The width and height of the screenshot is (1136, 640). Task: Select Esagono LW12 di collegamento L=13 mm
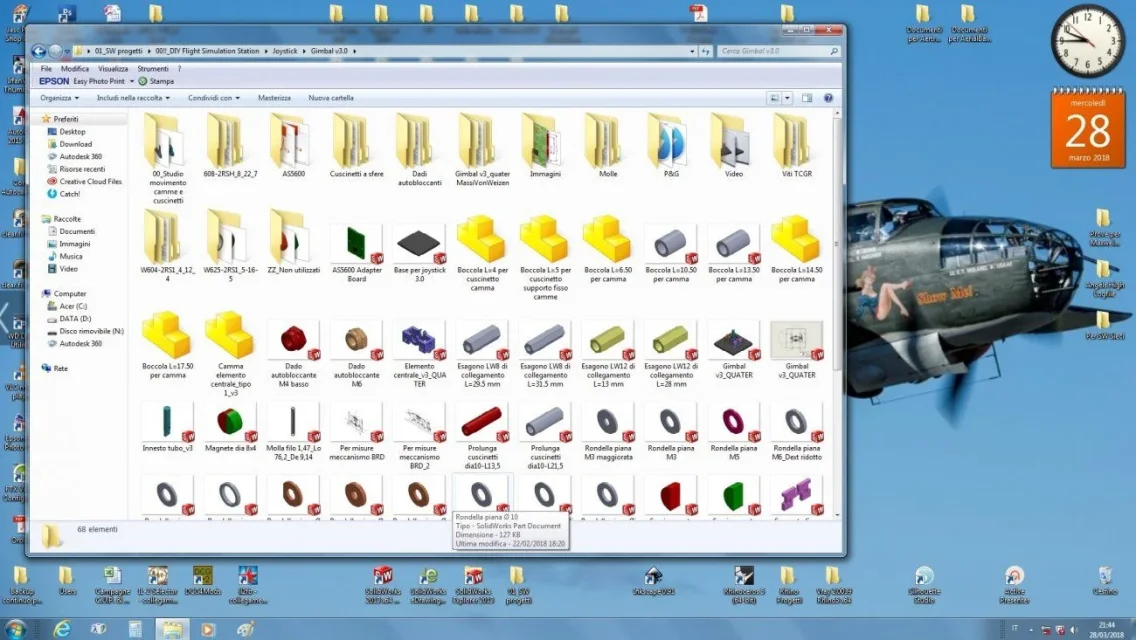(608, 354)
